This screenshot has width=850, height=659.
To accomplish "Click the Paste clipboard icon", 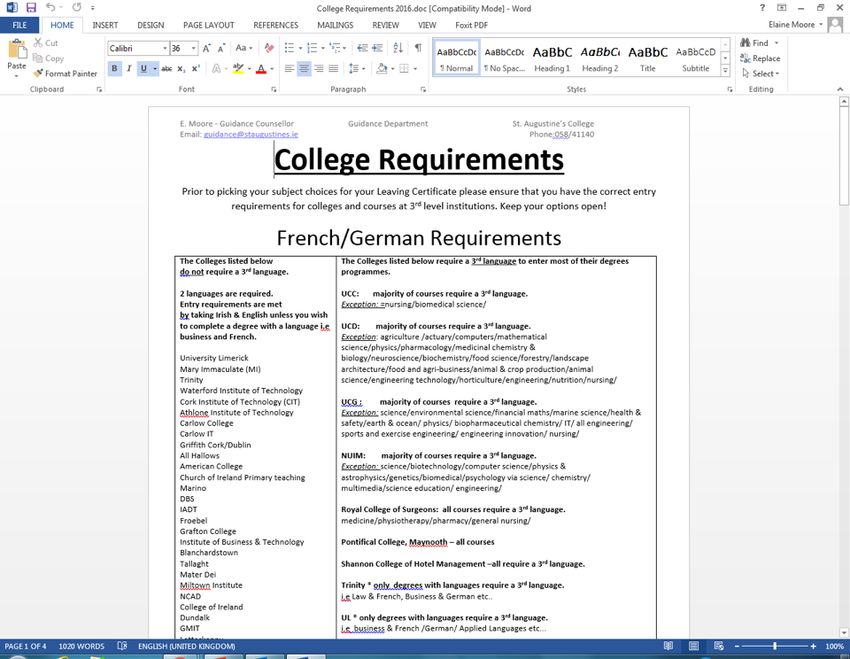I will point(17,49).
